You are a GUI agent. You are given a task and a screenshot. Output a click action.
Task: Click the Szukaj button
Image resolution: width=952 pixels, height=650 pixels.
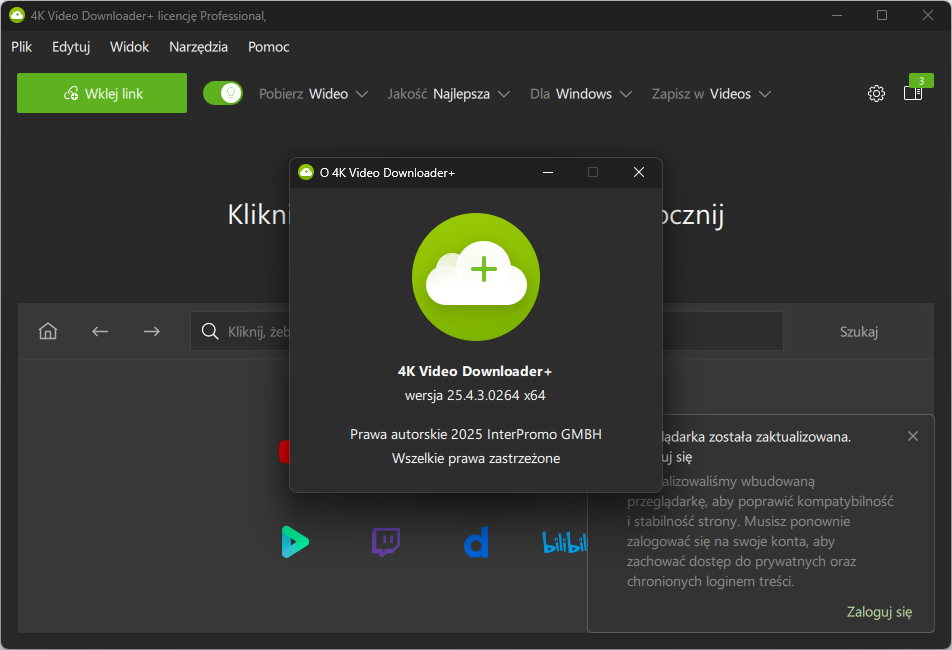858,332
